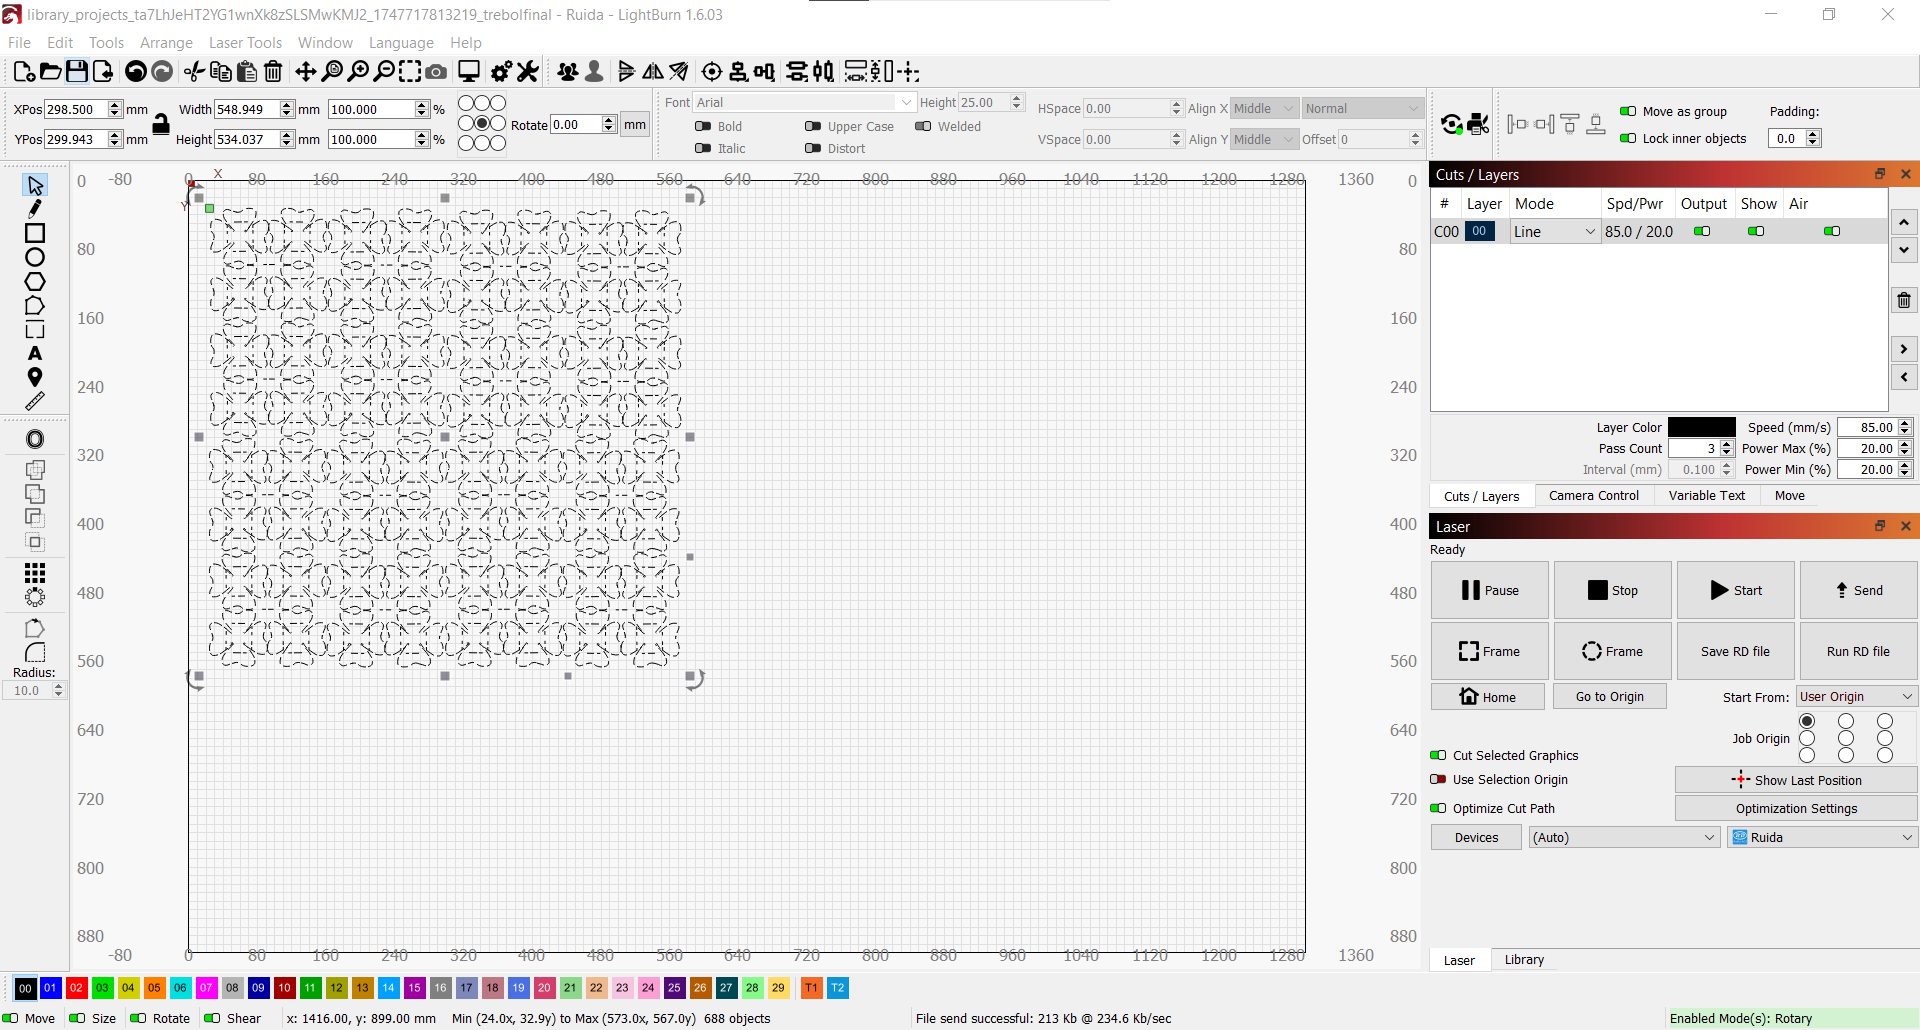1920x1030 pixels.
Task: Open the Grid Array tool
Action: 35,572
